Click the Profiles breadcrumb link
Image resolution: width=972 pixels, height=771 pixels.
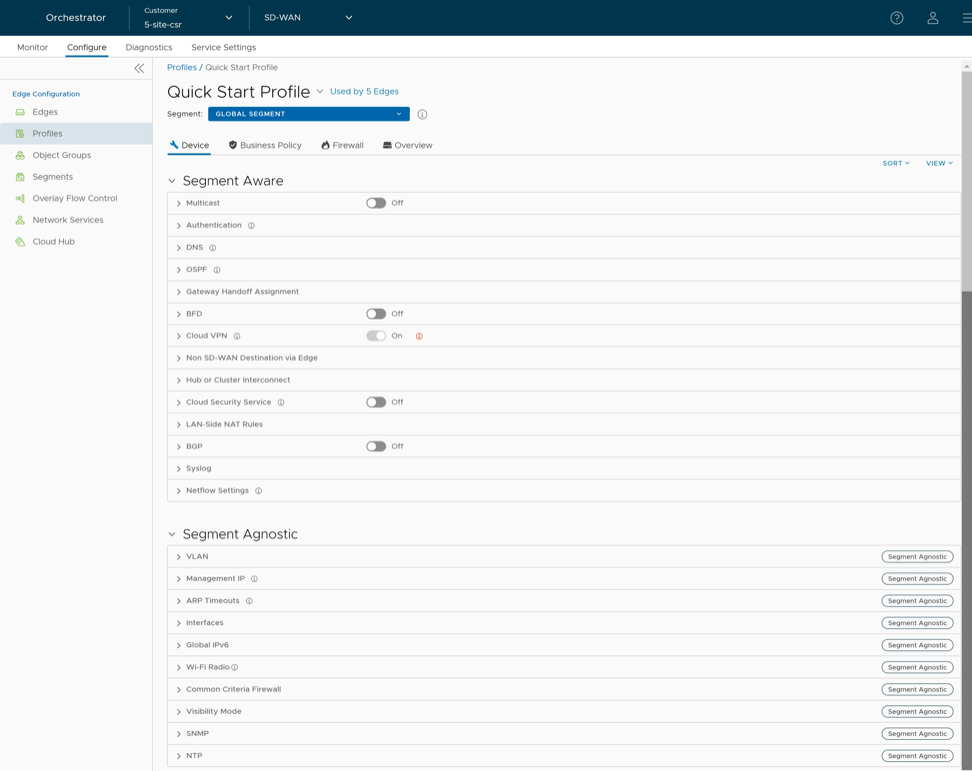181,67
